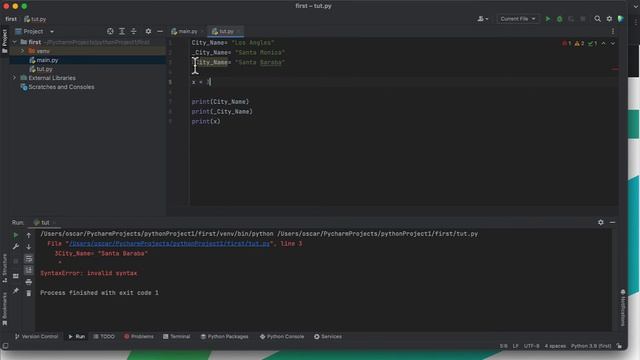The image size is (640, 360).
Task: Open the Bookmarks vertical side tab
Action: point(4,309)
